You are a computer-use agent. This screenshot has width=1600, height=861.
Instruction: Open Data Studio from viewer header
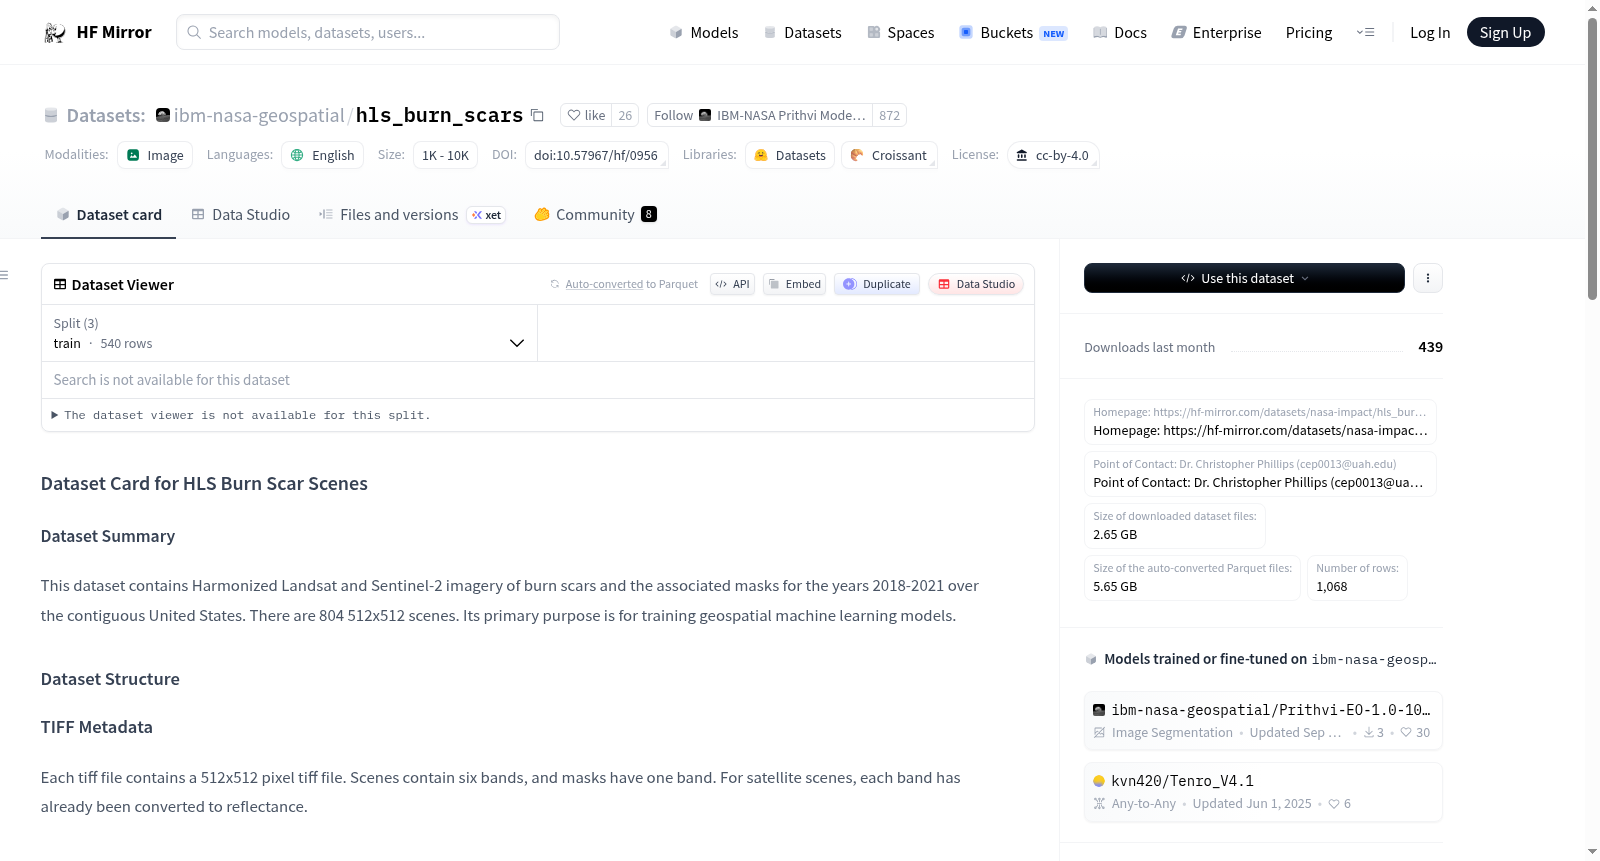[x=976, y=284]
